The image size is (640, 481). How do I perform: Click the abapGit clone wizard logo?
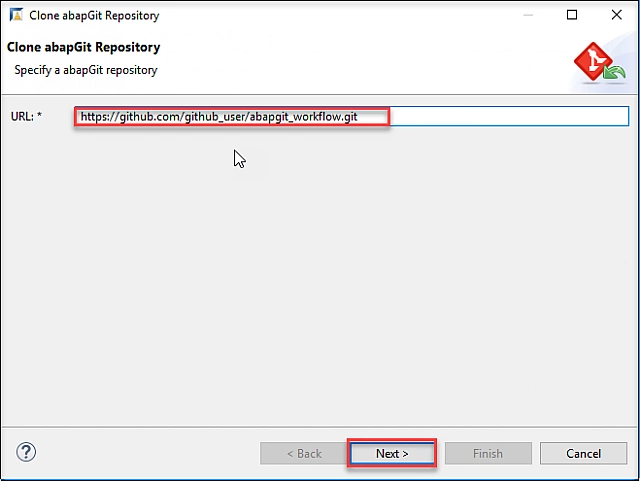pyautogui.click(x=598, y=62)
